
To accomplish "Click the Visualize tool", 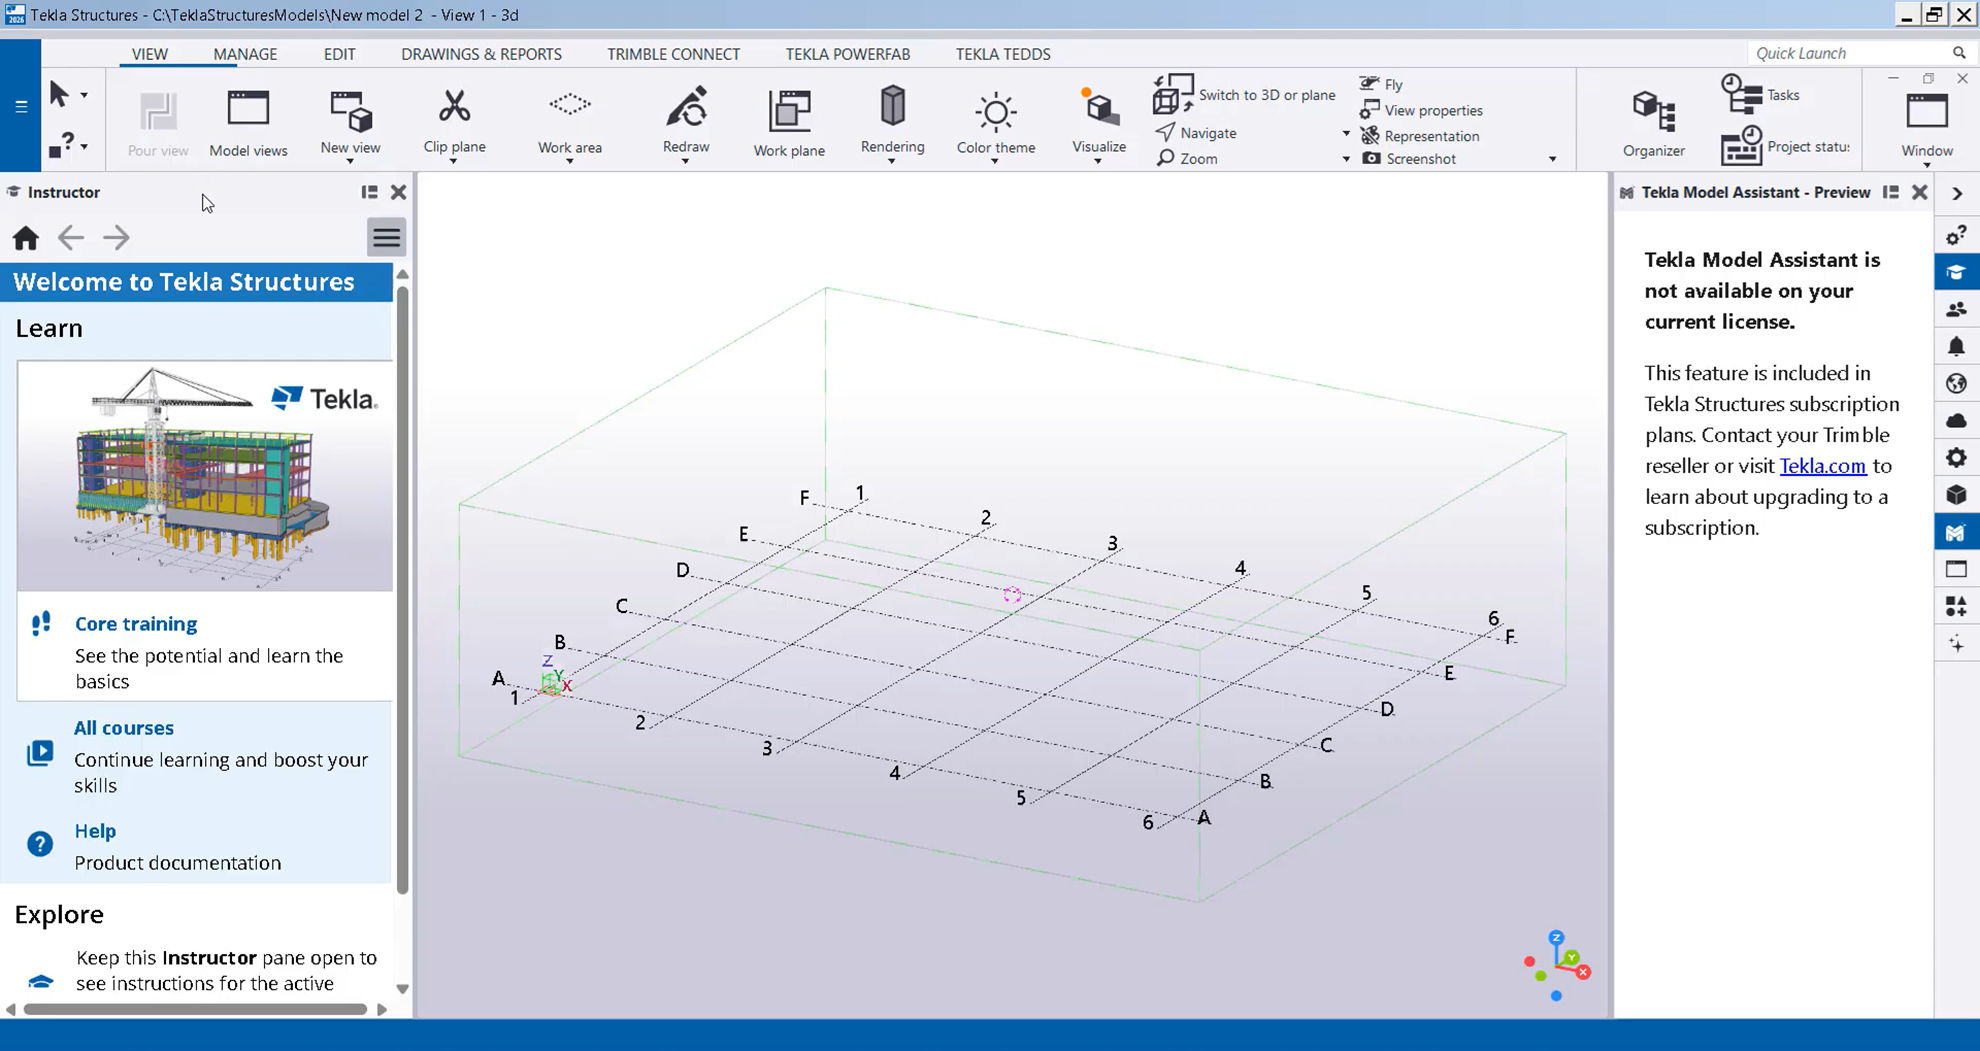I will click(1099, 121).
